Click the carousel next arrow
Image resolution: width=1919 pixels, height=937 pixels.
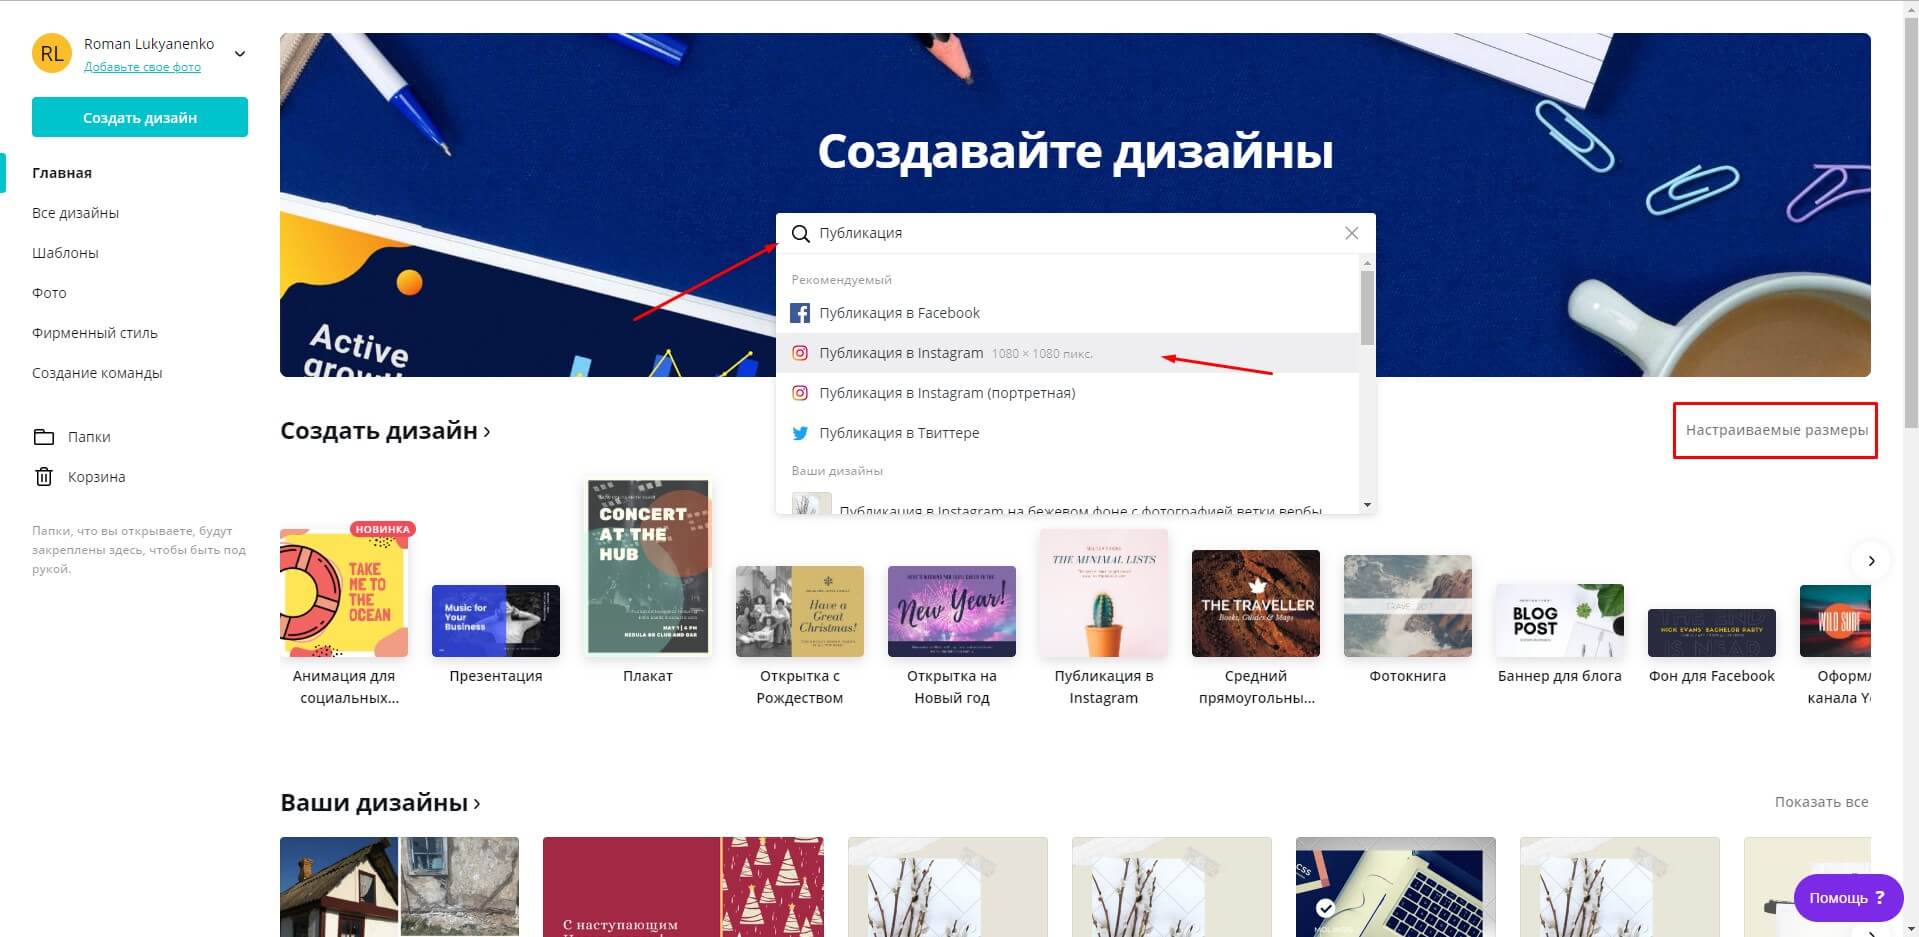coord(1871,561)
